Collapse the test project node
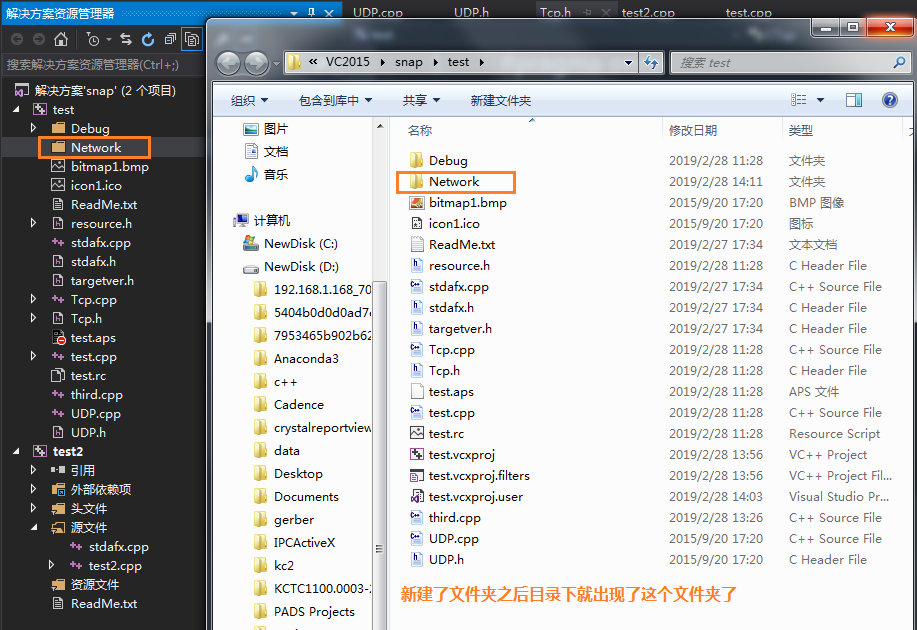Image resolution: width=917 pixels, height=630 pixels. pos(17,109)
